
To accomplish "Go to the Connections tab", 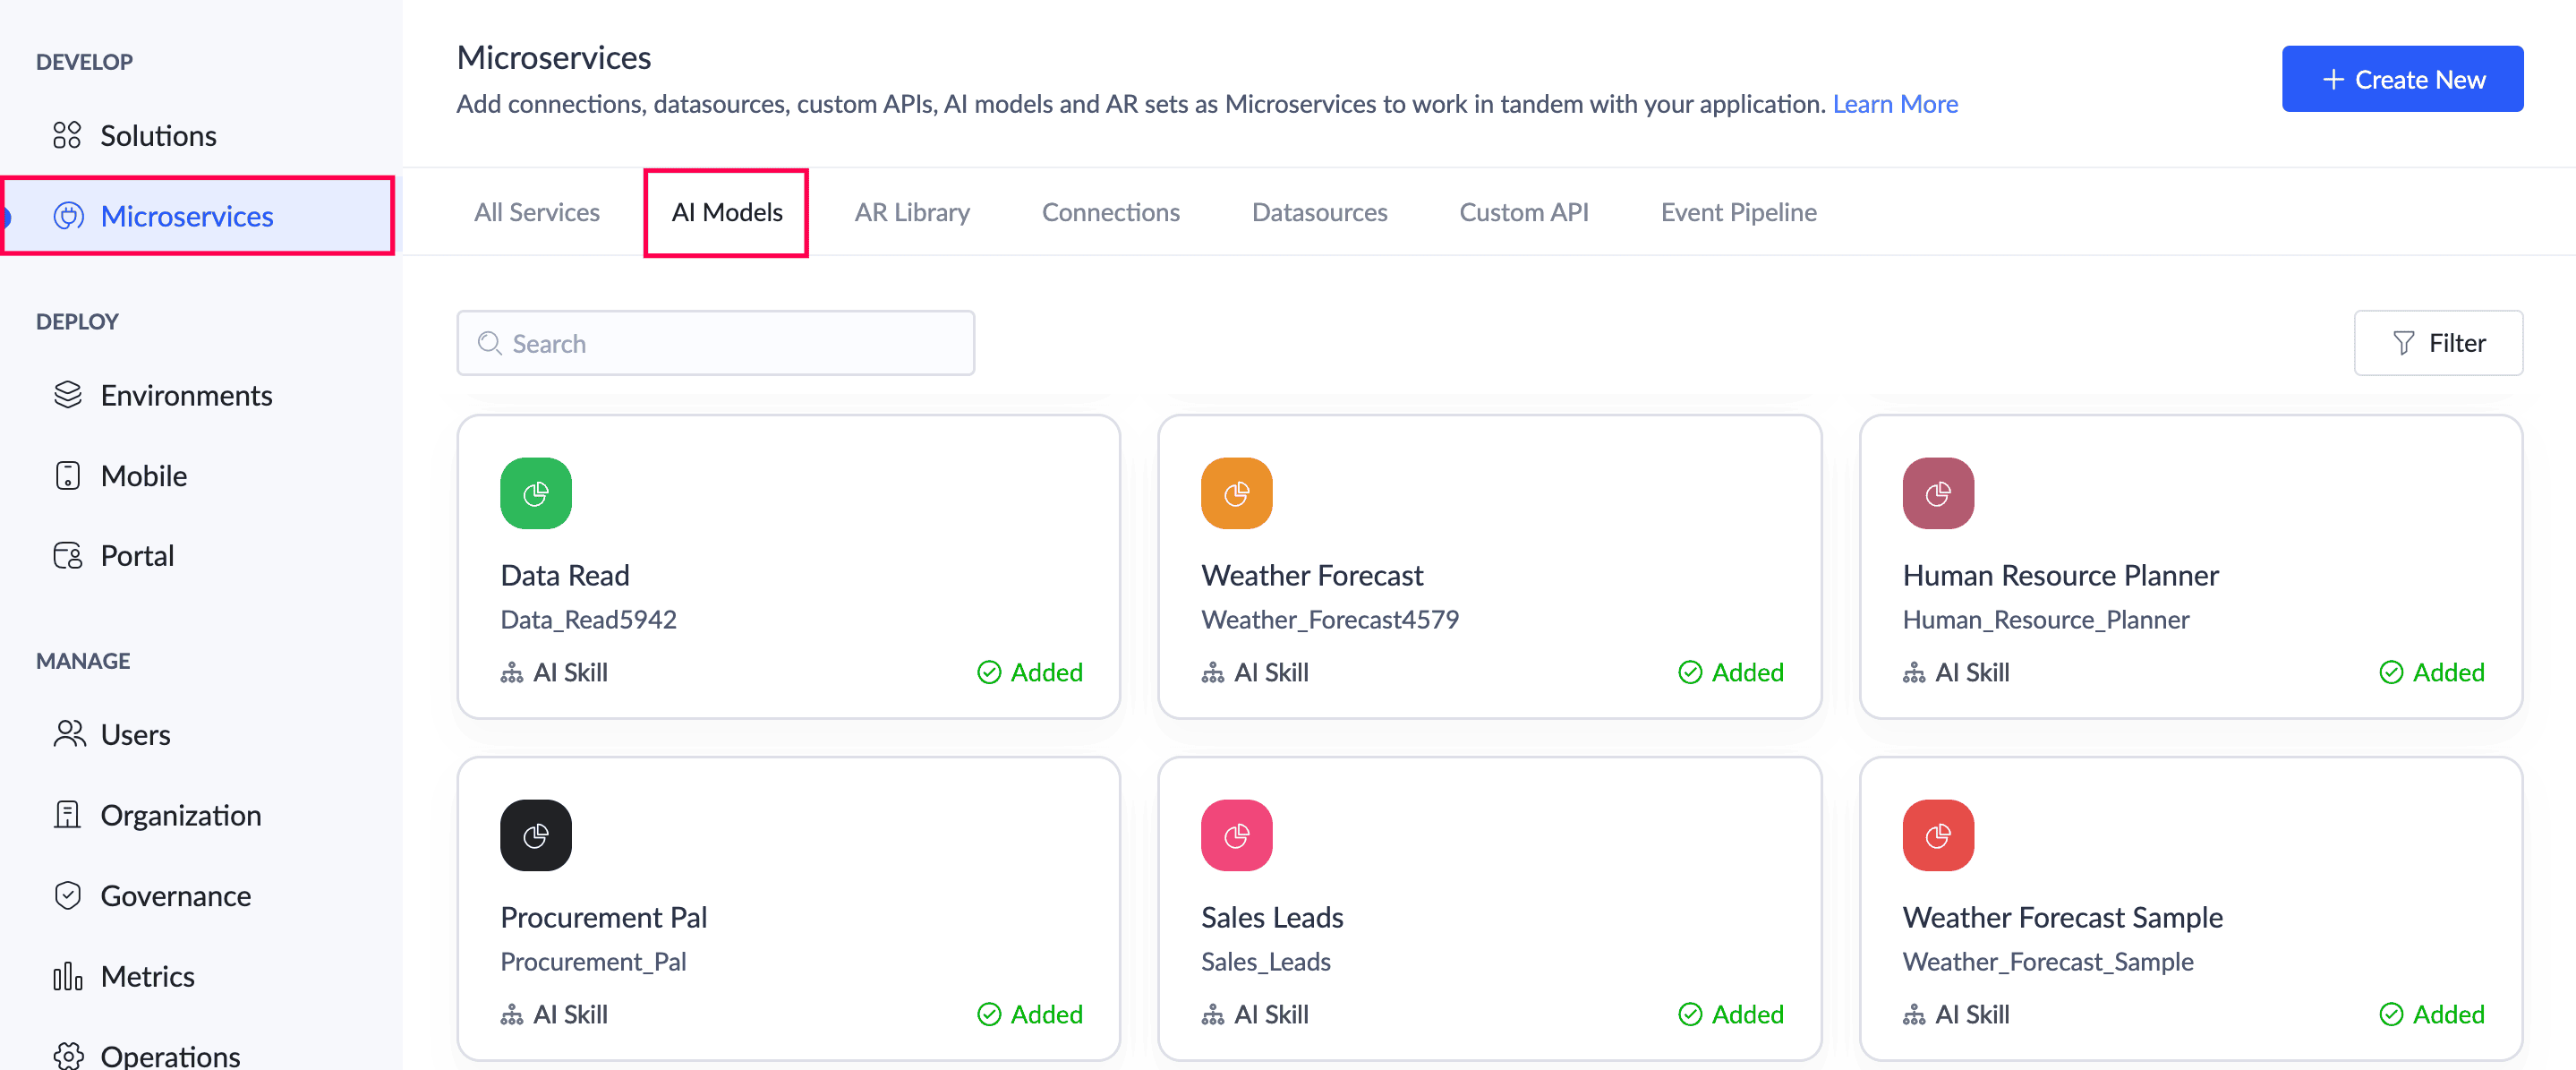I will pyautogui.click(x=1111, y=212).
